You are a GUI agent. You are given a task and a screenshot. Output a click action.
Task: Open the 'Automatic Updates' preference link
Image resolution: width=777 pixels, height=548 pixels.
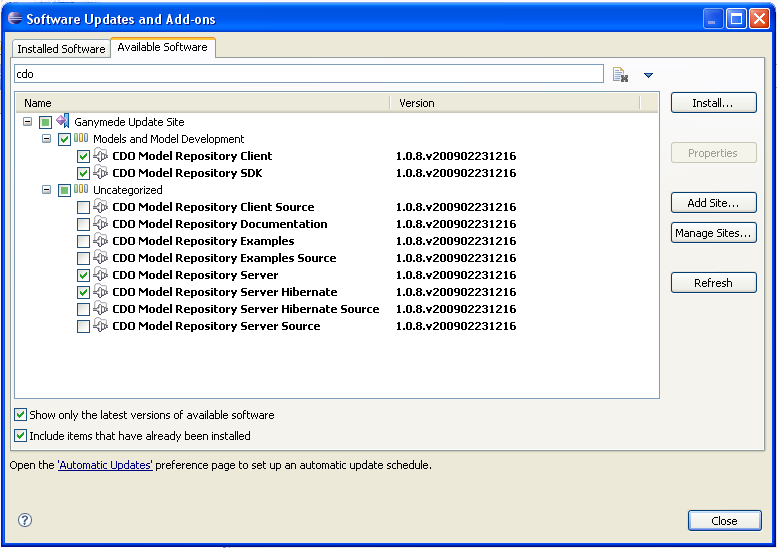tap(105, 465)
